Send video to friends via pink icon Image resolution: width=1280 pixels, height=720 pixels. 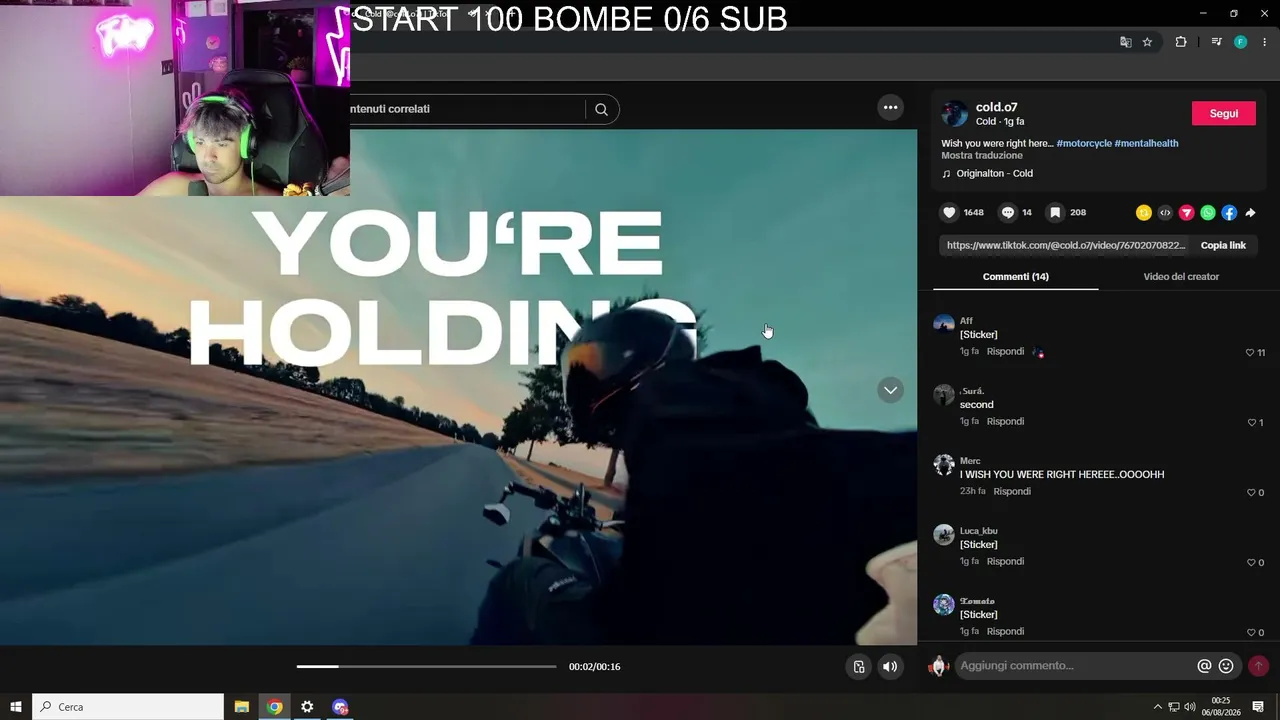tap(1186, 213)
